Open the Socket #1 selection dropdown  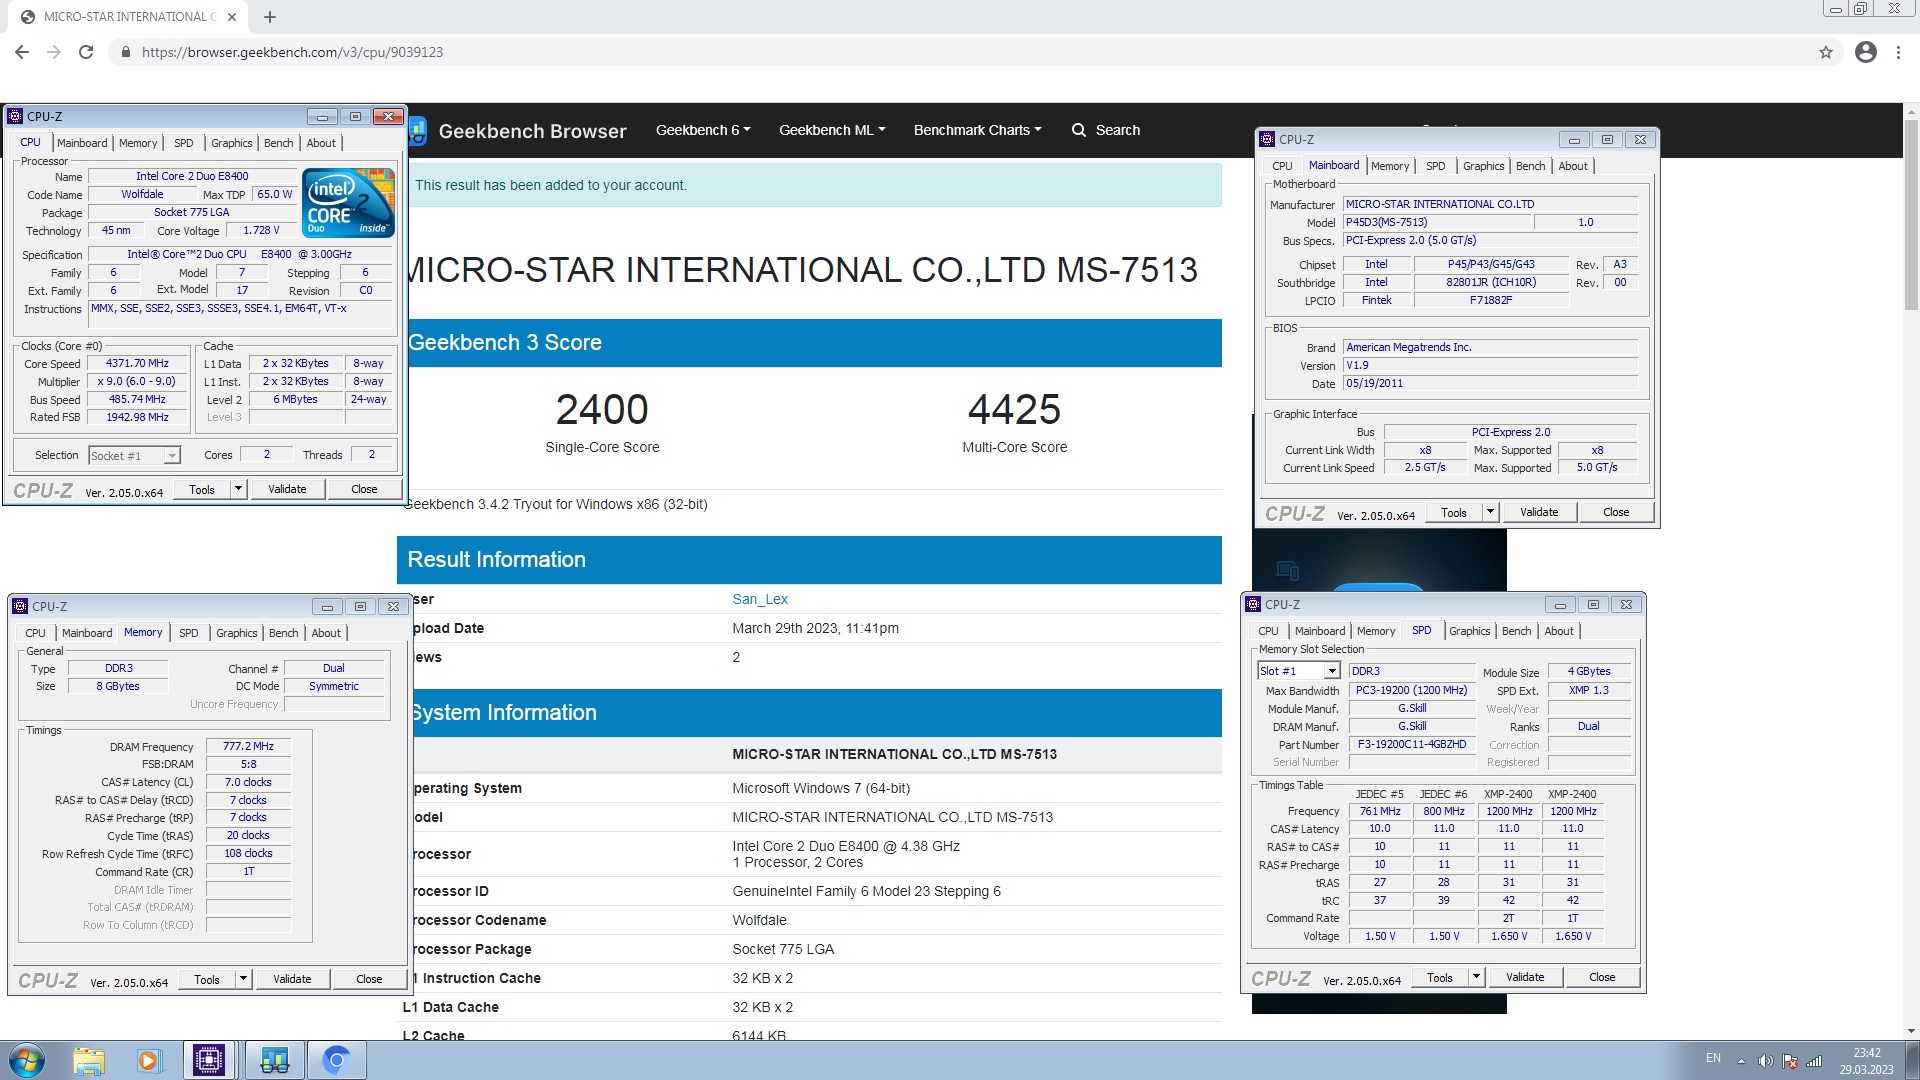point(172,456)
